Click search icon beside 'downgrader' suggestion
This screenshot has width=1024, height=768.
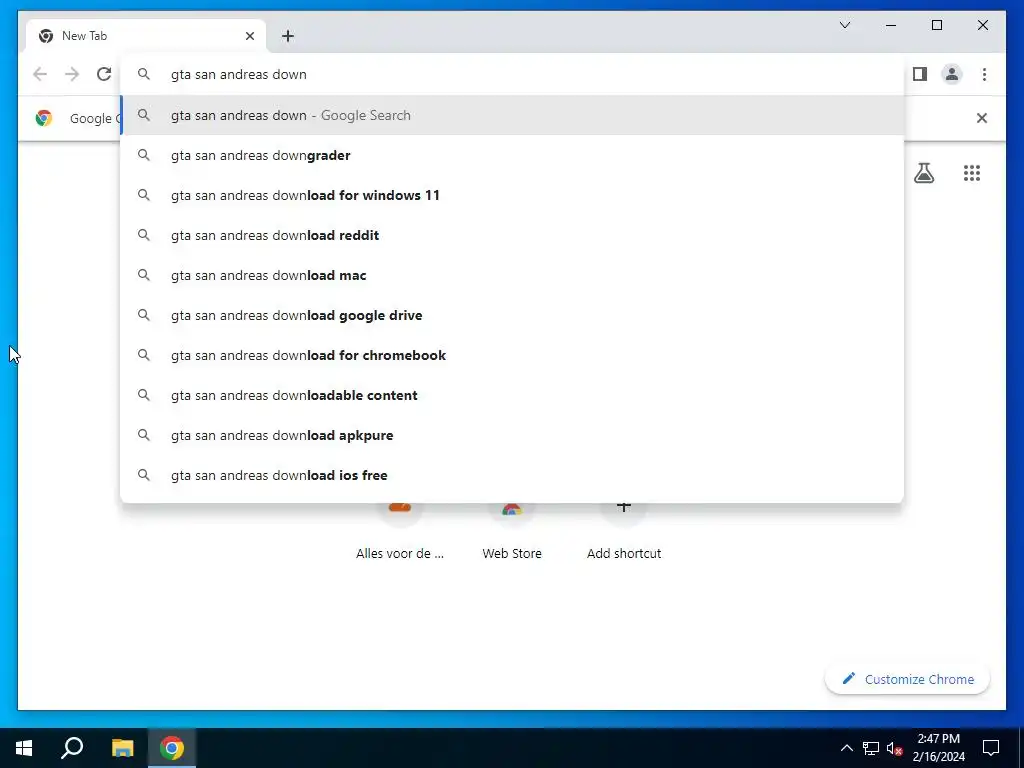144,155
